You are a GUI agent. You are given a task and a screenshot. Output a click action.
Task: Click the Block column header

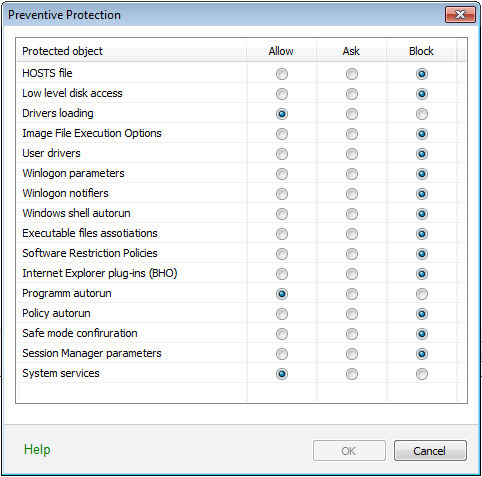click(421, 51)
